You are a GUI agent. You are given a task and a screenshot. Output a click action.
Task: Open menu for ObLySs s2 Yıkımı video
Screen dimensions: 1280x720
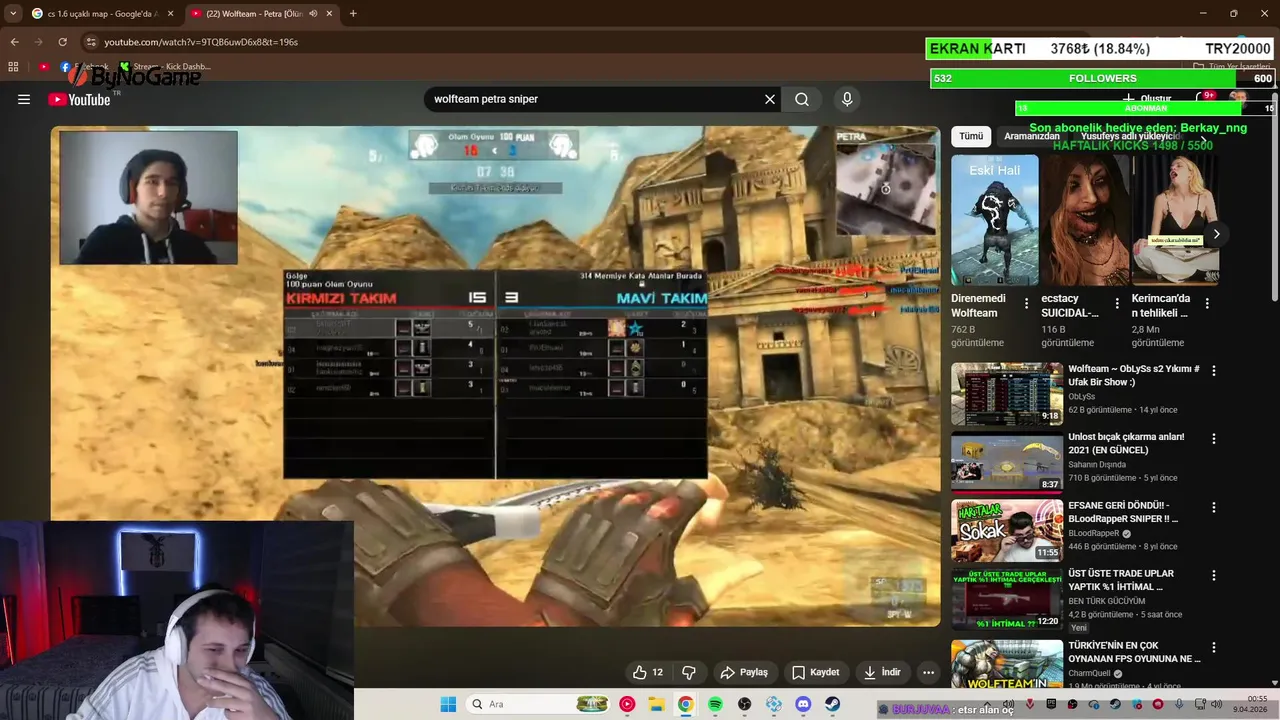pos(1214,370)
